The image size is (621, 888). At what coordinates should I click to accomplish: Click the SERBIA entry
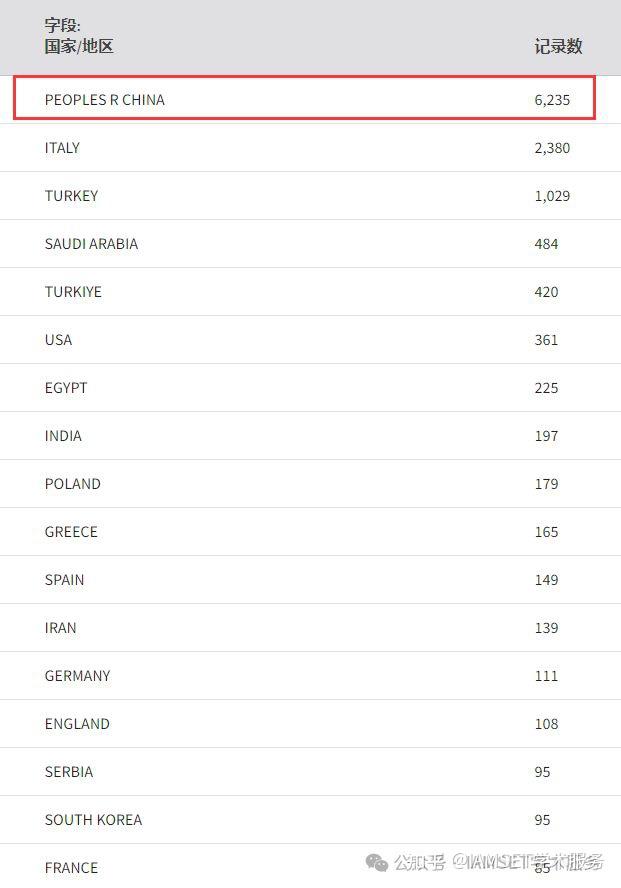(x=69, y=772)
